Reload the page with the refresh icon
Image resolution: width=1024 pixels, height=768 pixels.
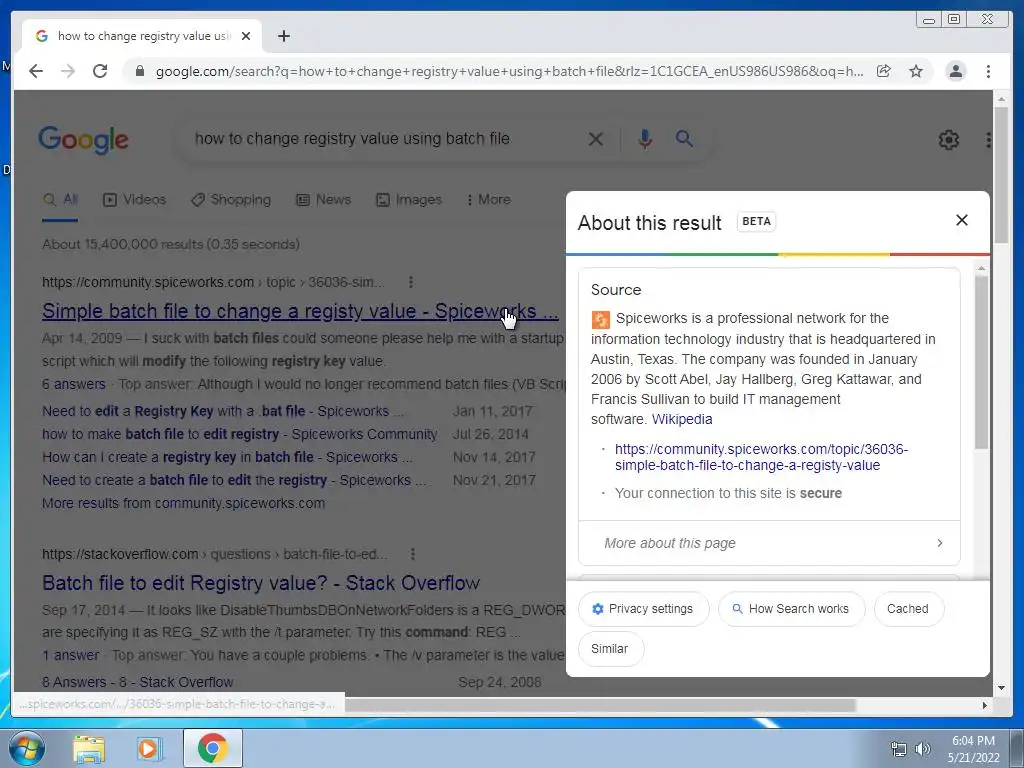click(100, 71)
